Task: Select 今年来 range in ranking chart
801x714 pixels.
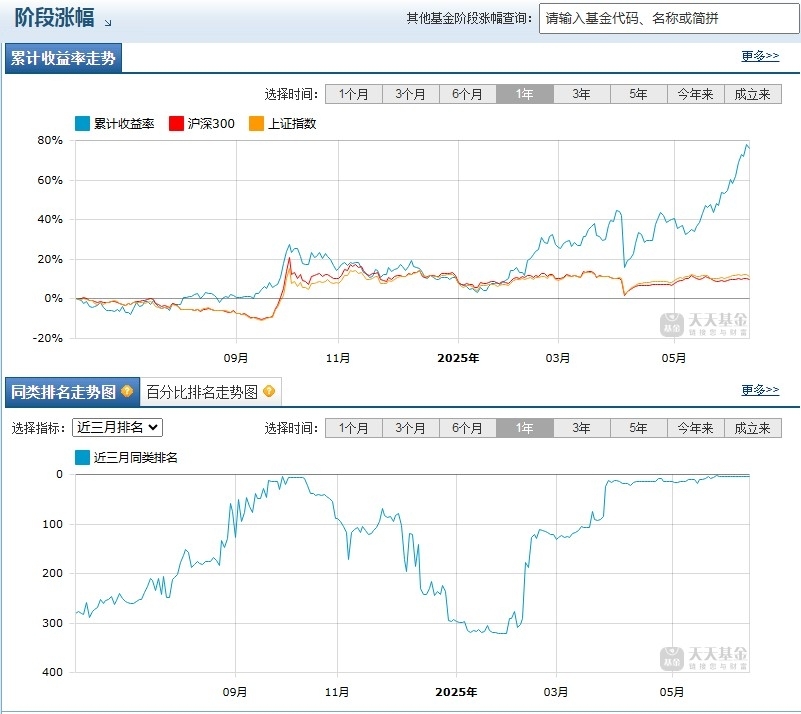Action: click(695, 428)
